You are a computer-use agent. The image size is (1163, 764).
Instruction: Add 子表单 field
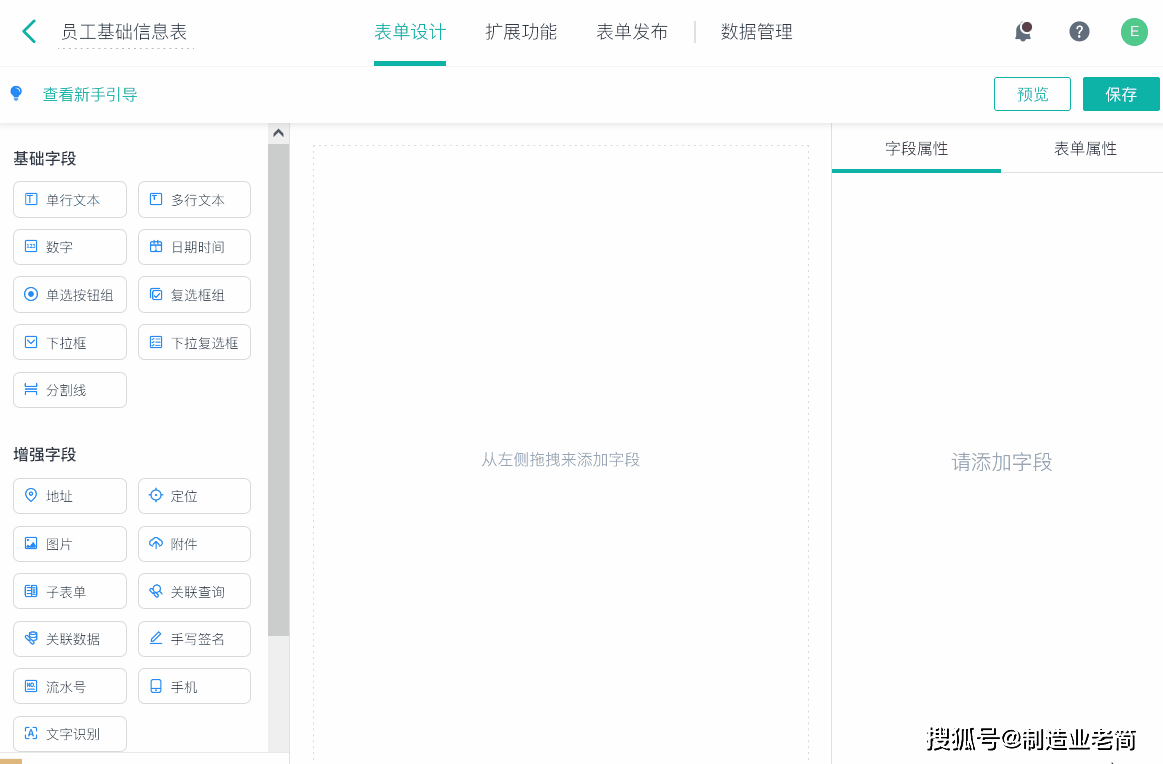[x=70, y=591]
